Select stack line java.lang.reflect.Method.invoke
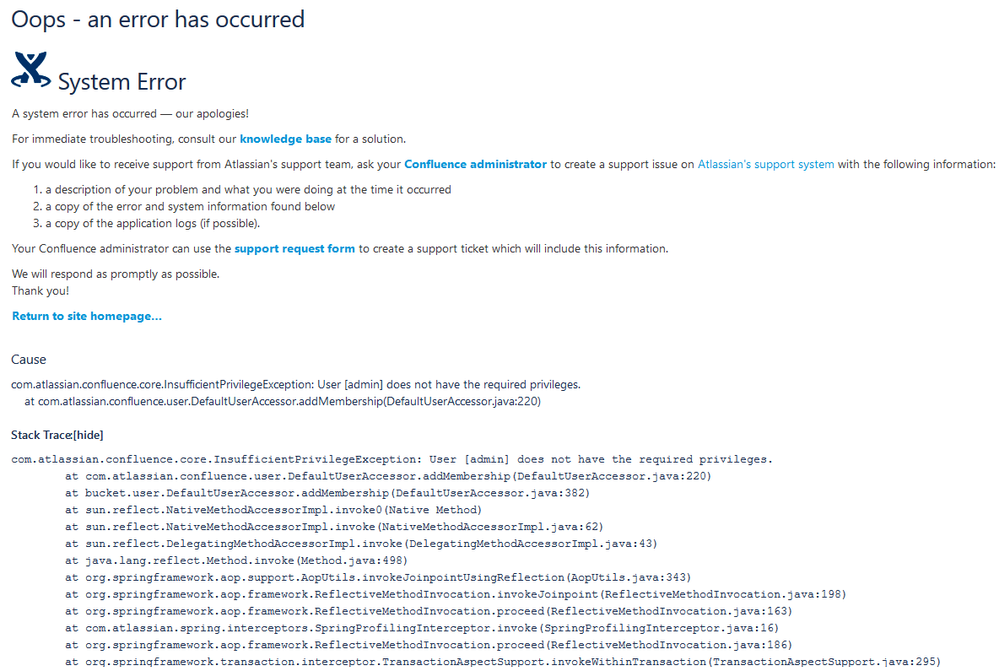Screen dimensions: 999x667 pos(236,561)
